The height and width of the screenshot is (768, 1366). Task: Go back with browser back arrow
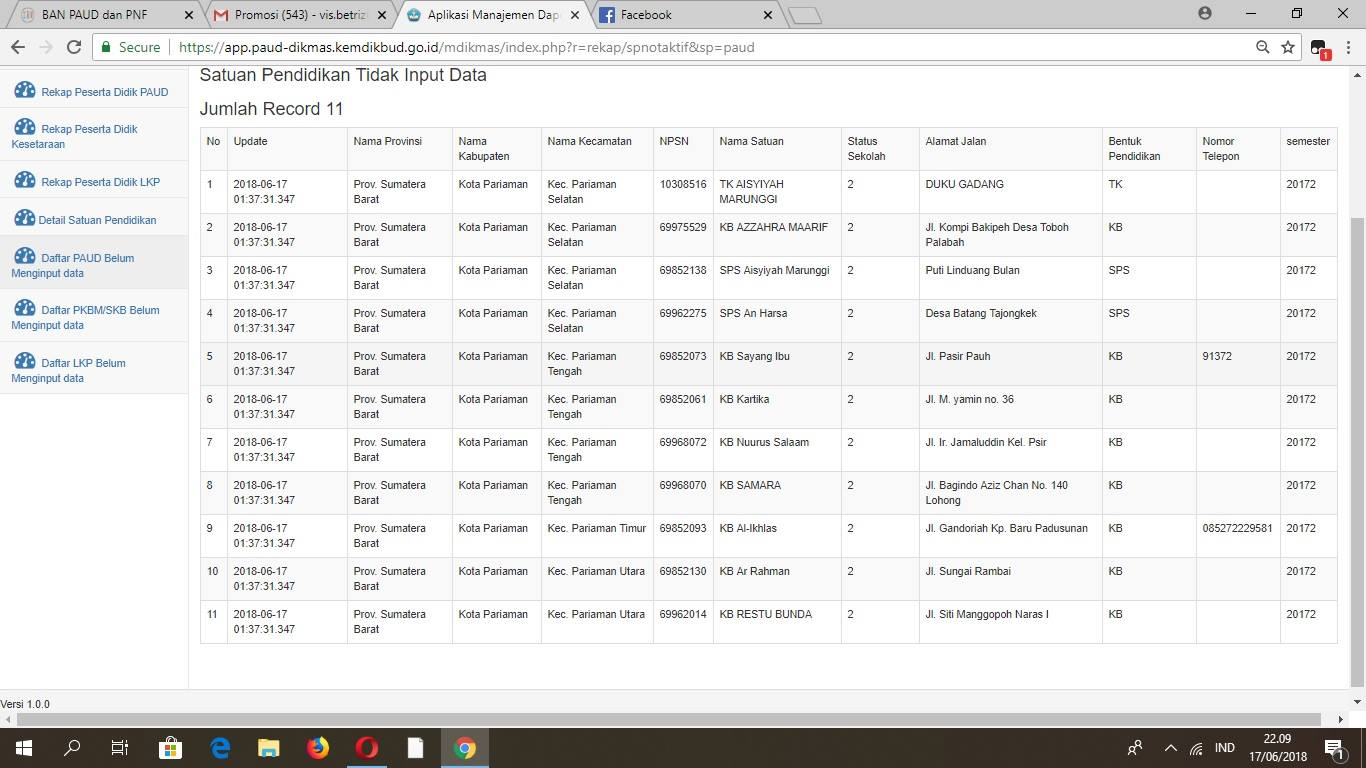pyautogui.click(x=17, y=47)
